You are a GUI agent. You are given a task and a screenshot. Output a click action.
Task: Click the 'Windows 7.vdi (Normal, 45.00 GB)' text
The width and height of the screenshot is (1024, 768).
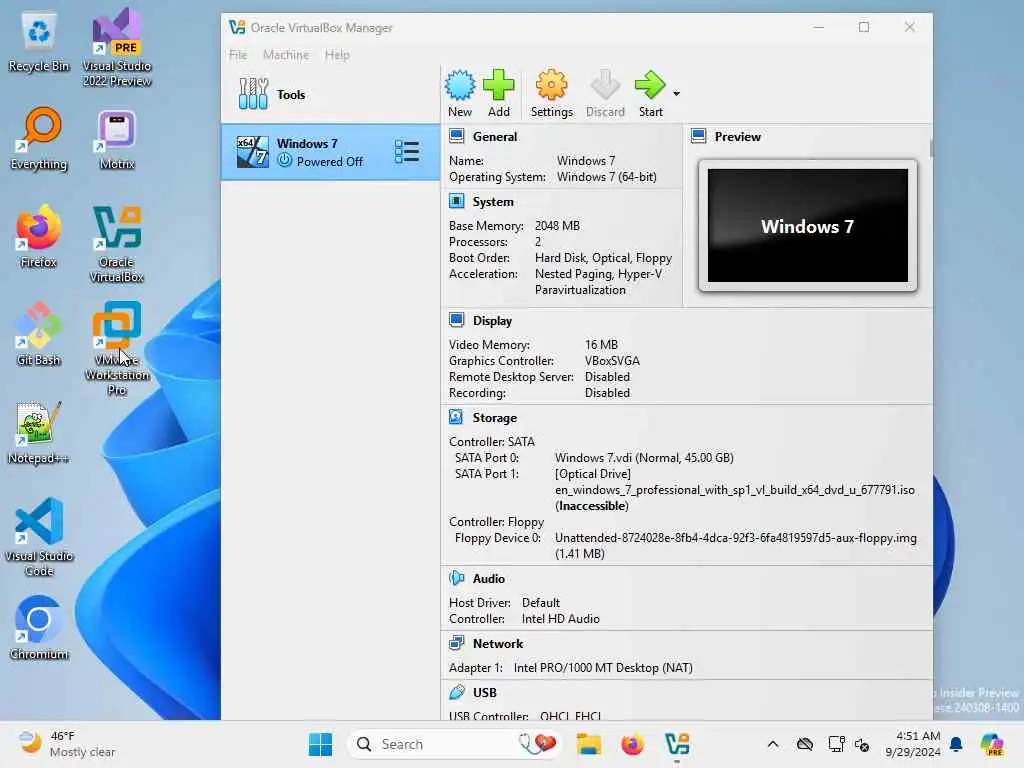(644, 458)
